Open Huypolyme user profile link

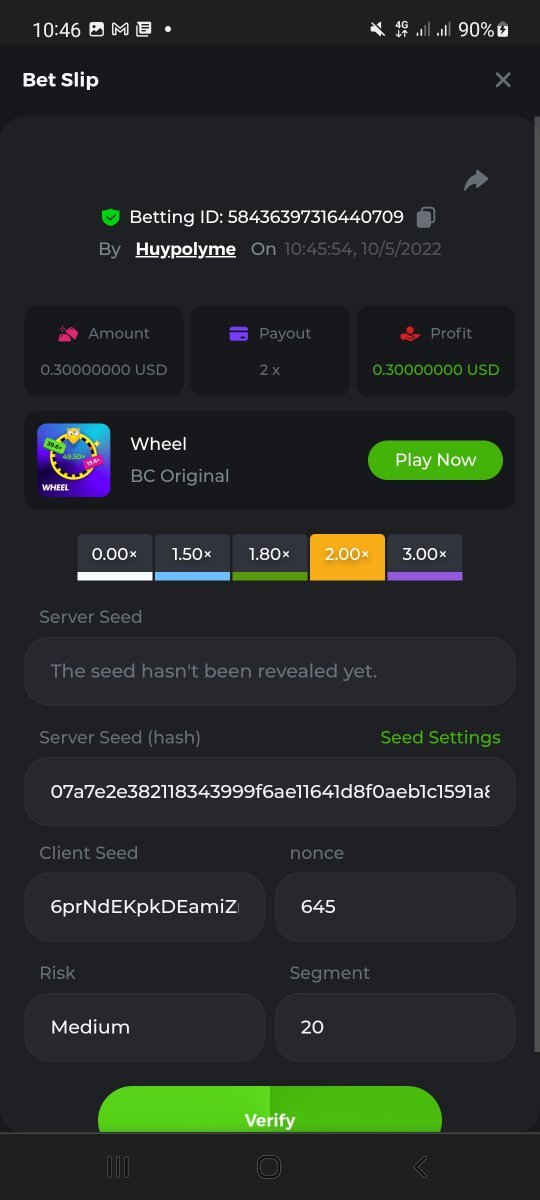tap(186, 249)
